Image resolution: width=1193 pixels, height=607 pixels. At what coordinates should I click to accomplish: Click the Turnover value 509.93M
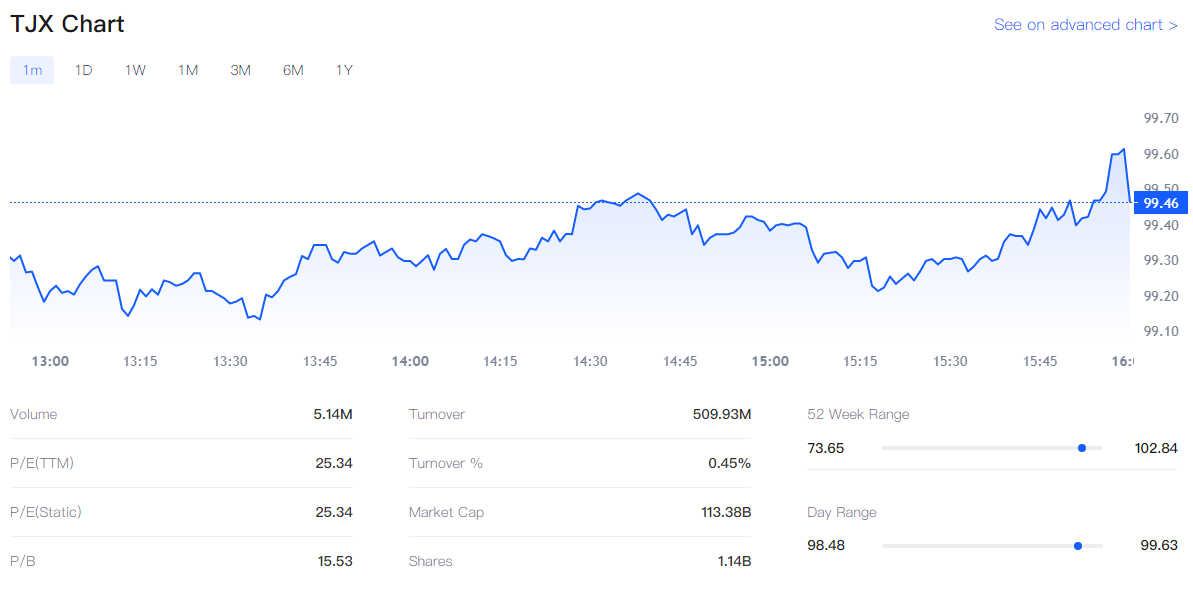pyautogui.click(x=721, y=415)
